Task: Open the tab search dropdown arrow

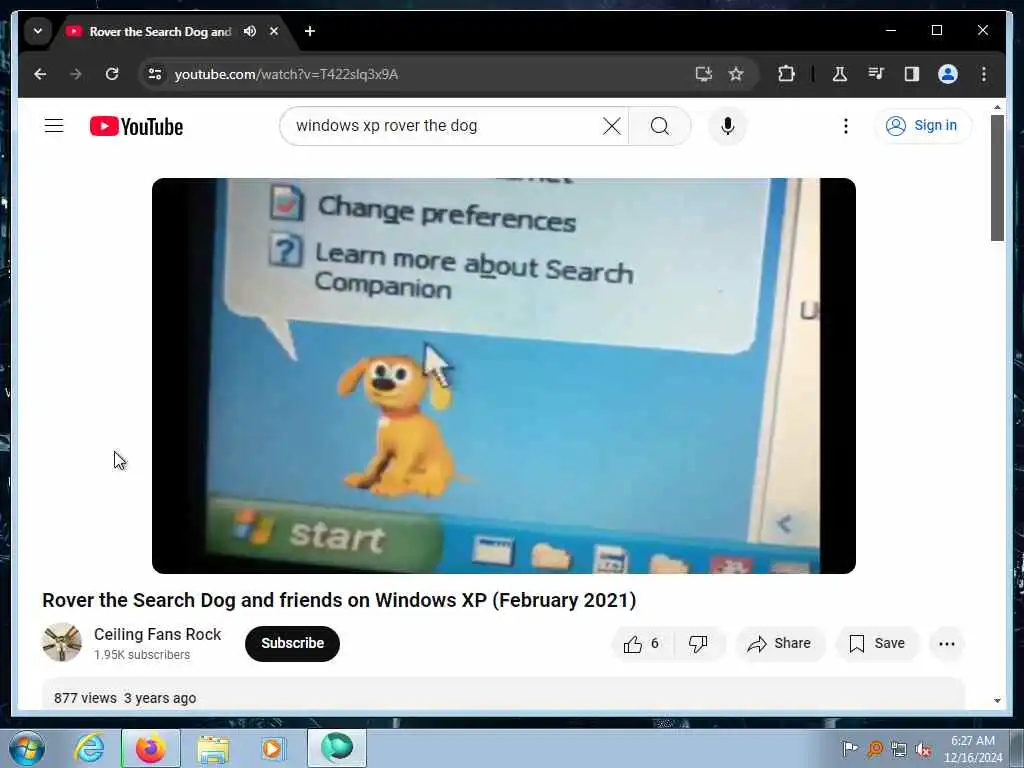Action: (38, 31)
